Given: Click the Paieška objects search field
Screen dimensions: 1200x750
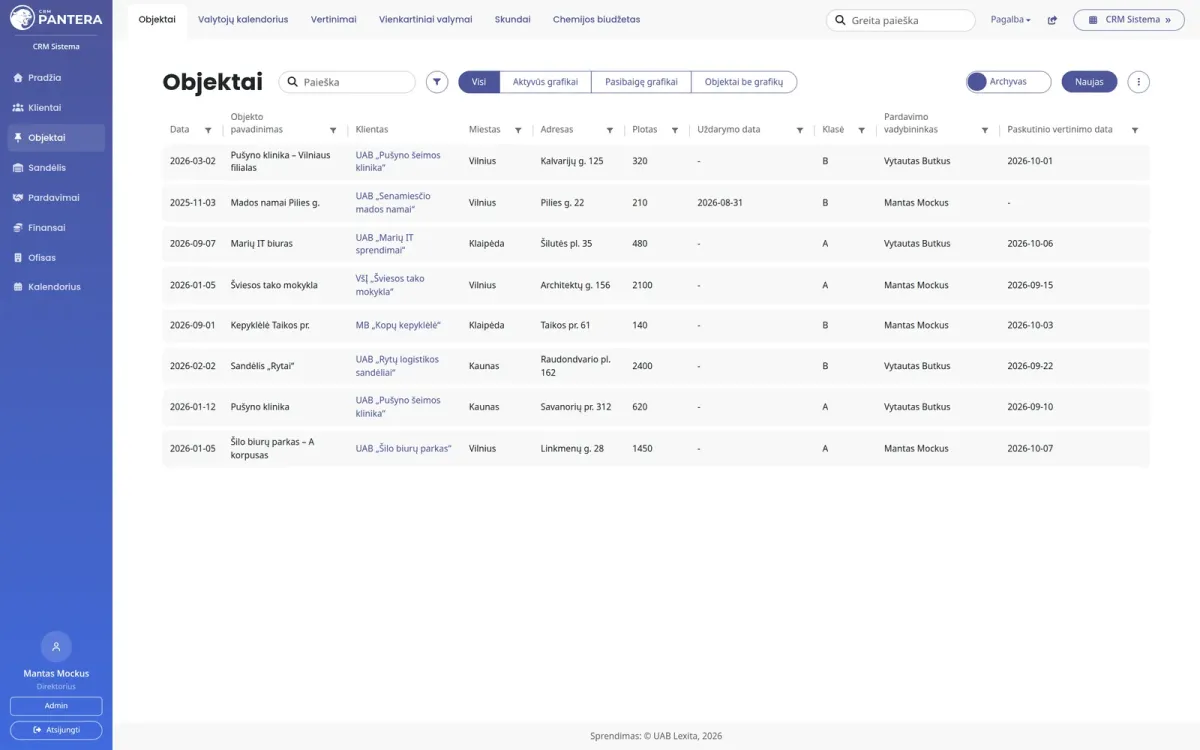Looking at the screenshot, I should (347, 82).
